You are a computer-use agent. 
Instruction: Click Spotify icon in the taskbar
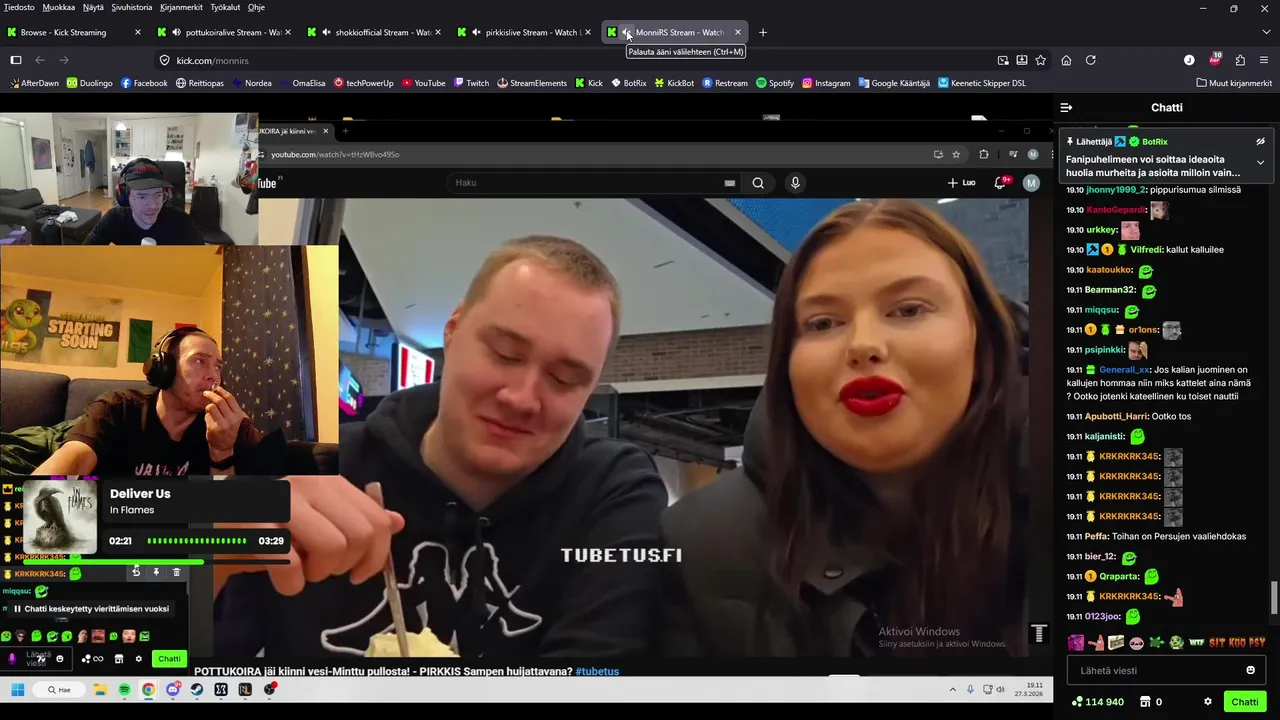click(124, 690)
